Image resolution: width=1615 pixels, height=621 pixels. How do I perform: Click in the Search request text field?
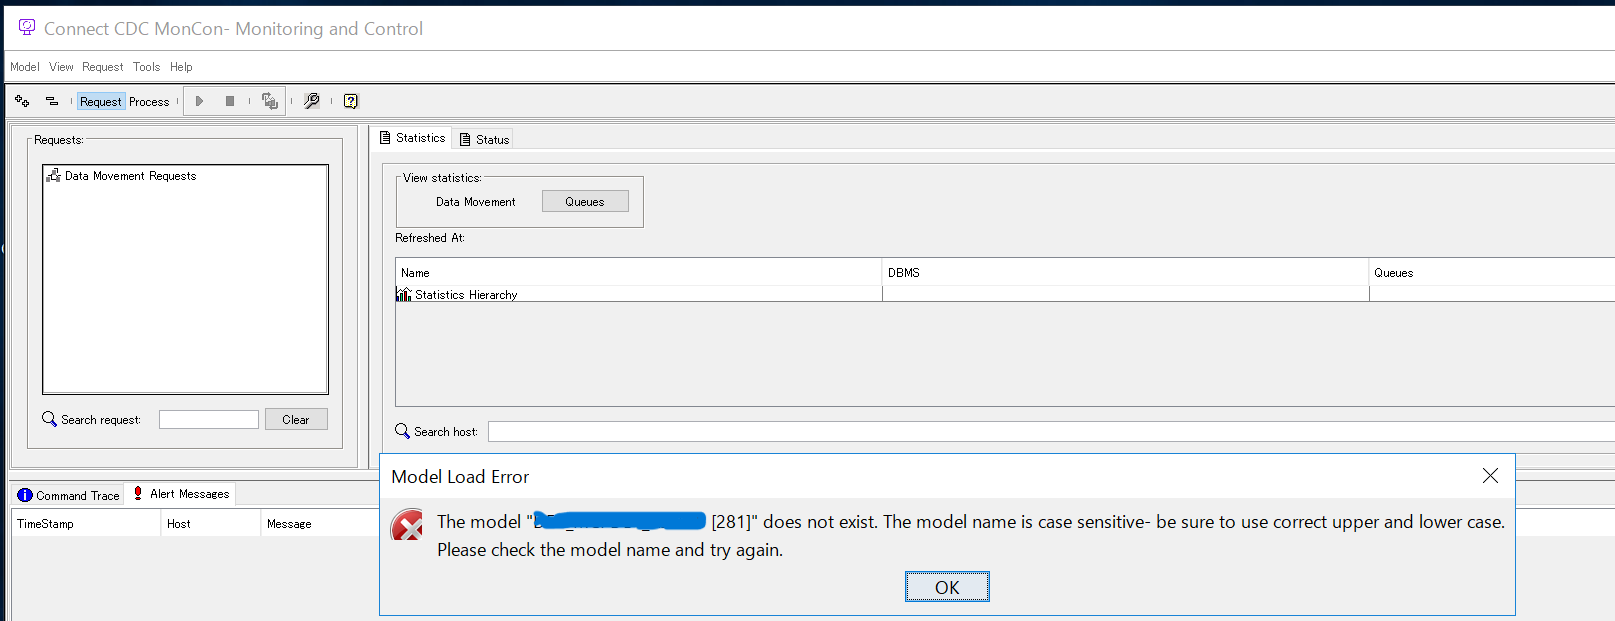tap(208, 420)
